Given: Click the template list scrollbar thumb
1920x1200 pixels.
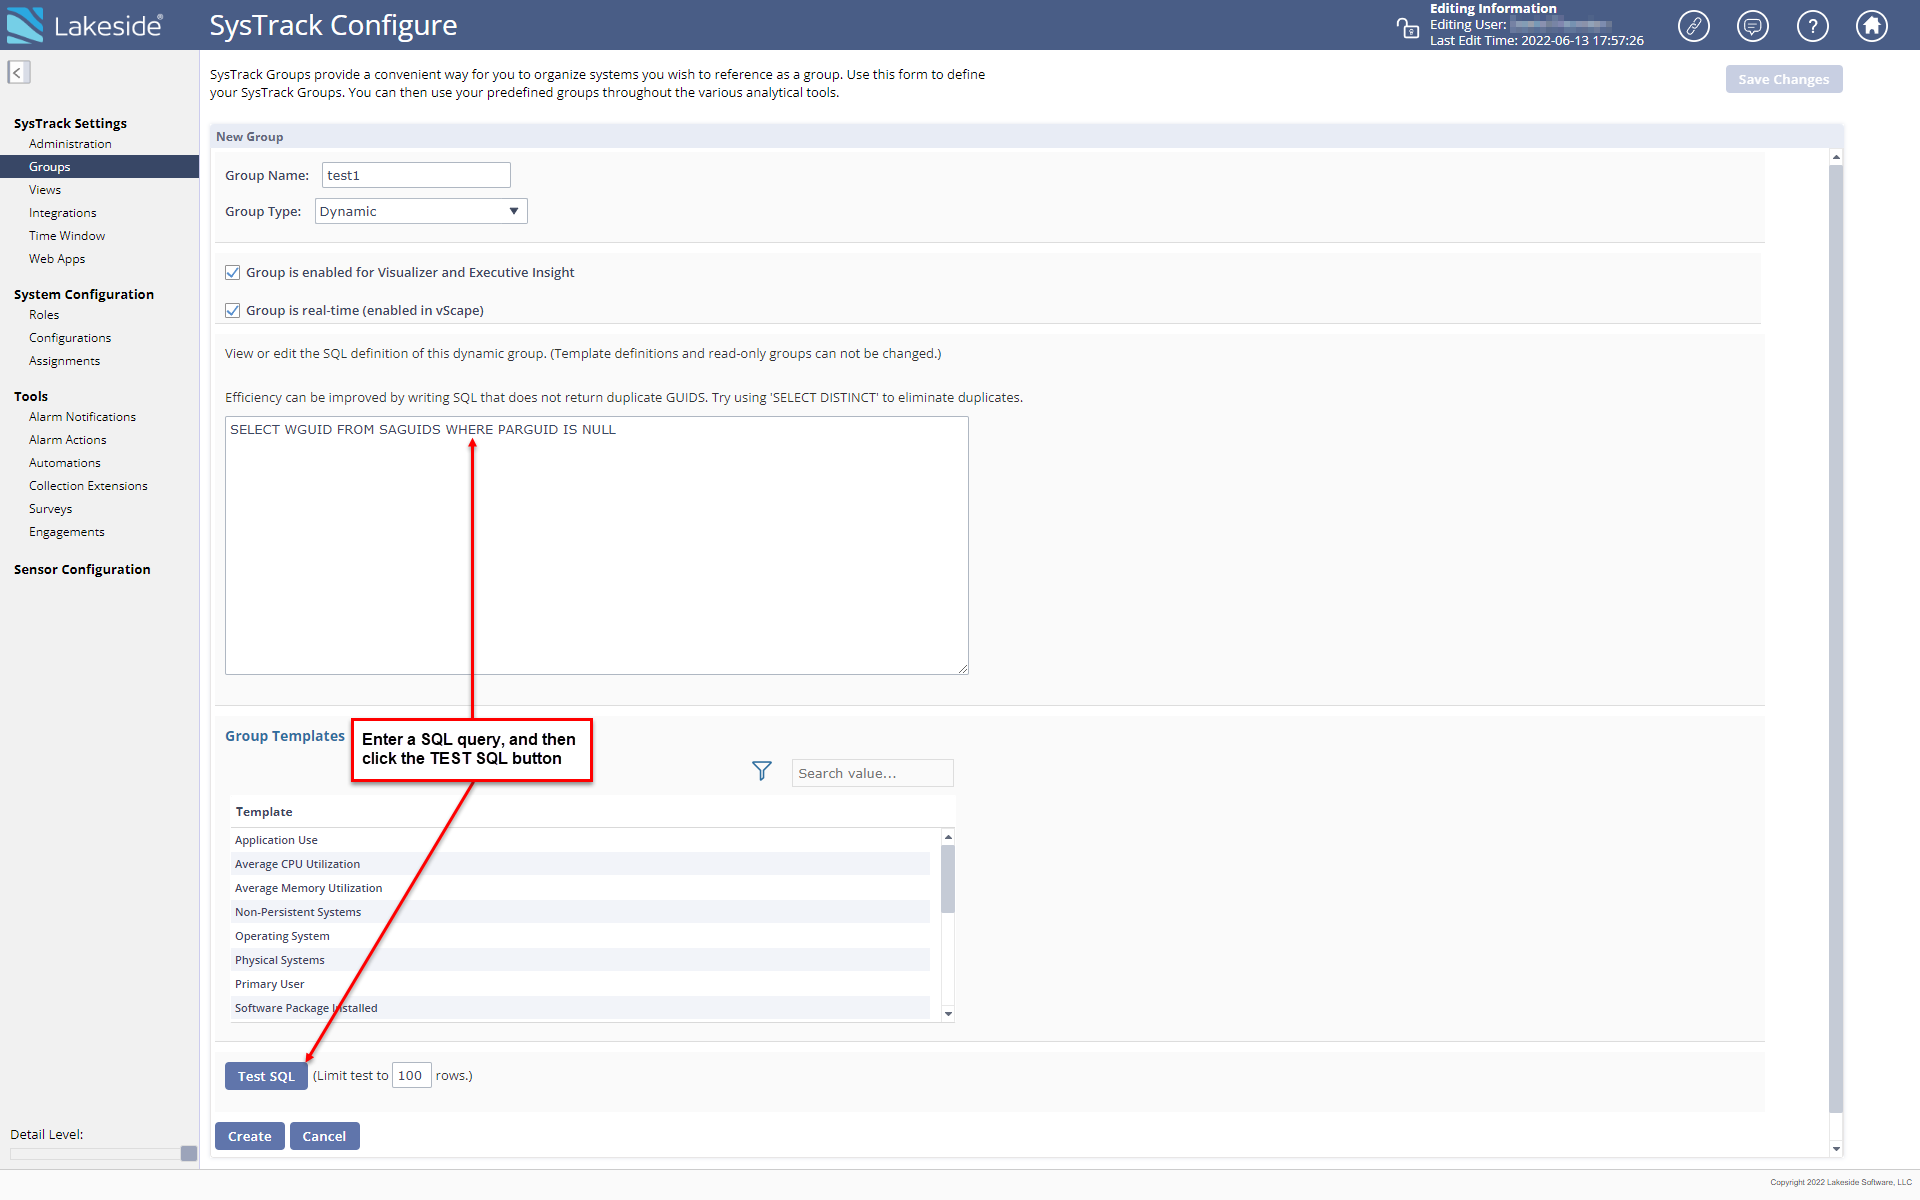Looking at the screenshot, I should (x=948, y=879).
